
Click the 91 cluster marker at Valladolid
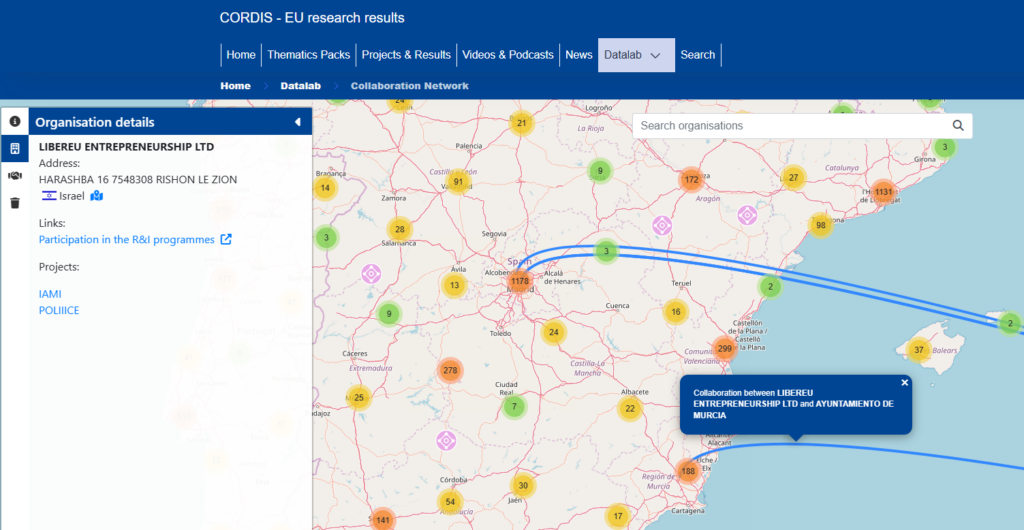[458, 182]
